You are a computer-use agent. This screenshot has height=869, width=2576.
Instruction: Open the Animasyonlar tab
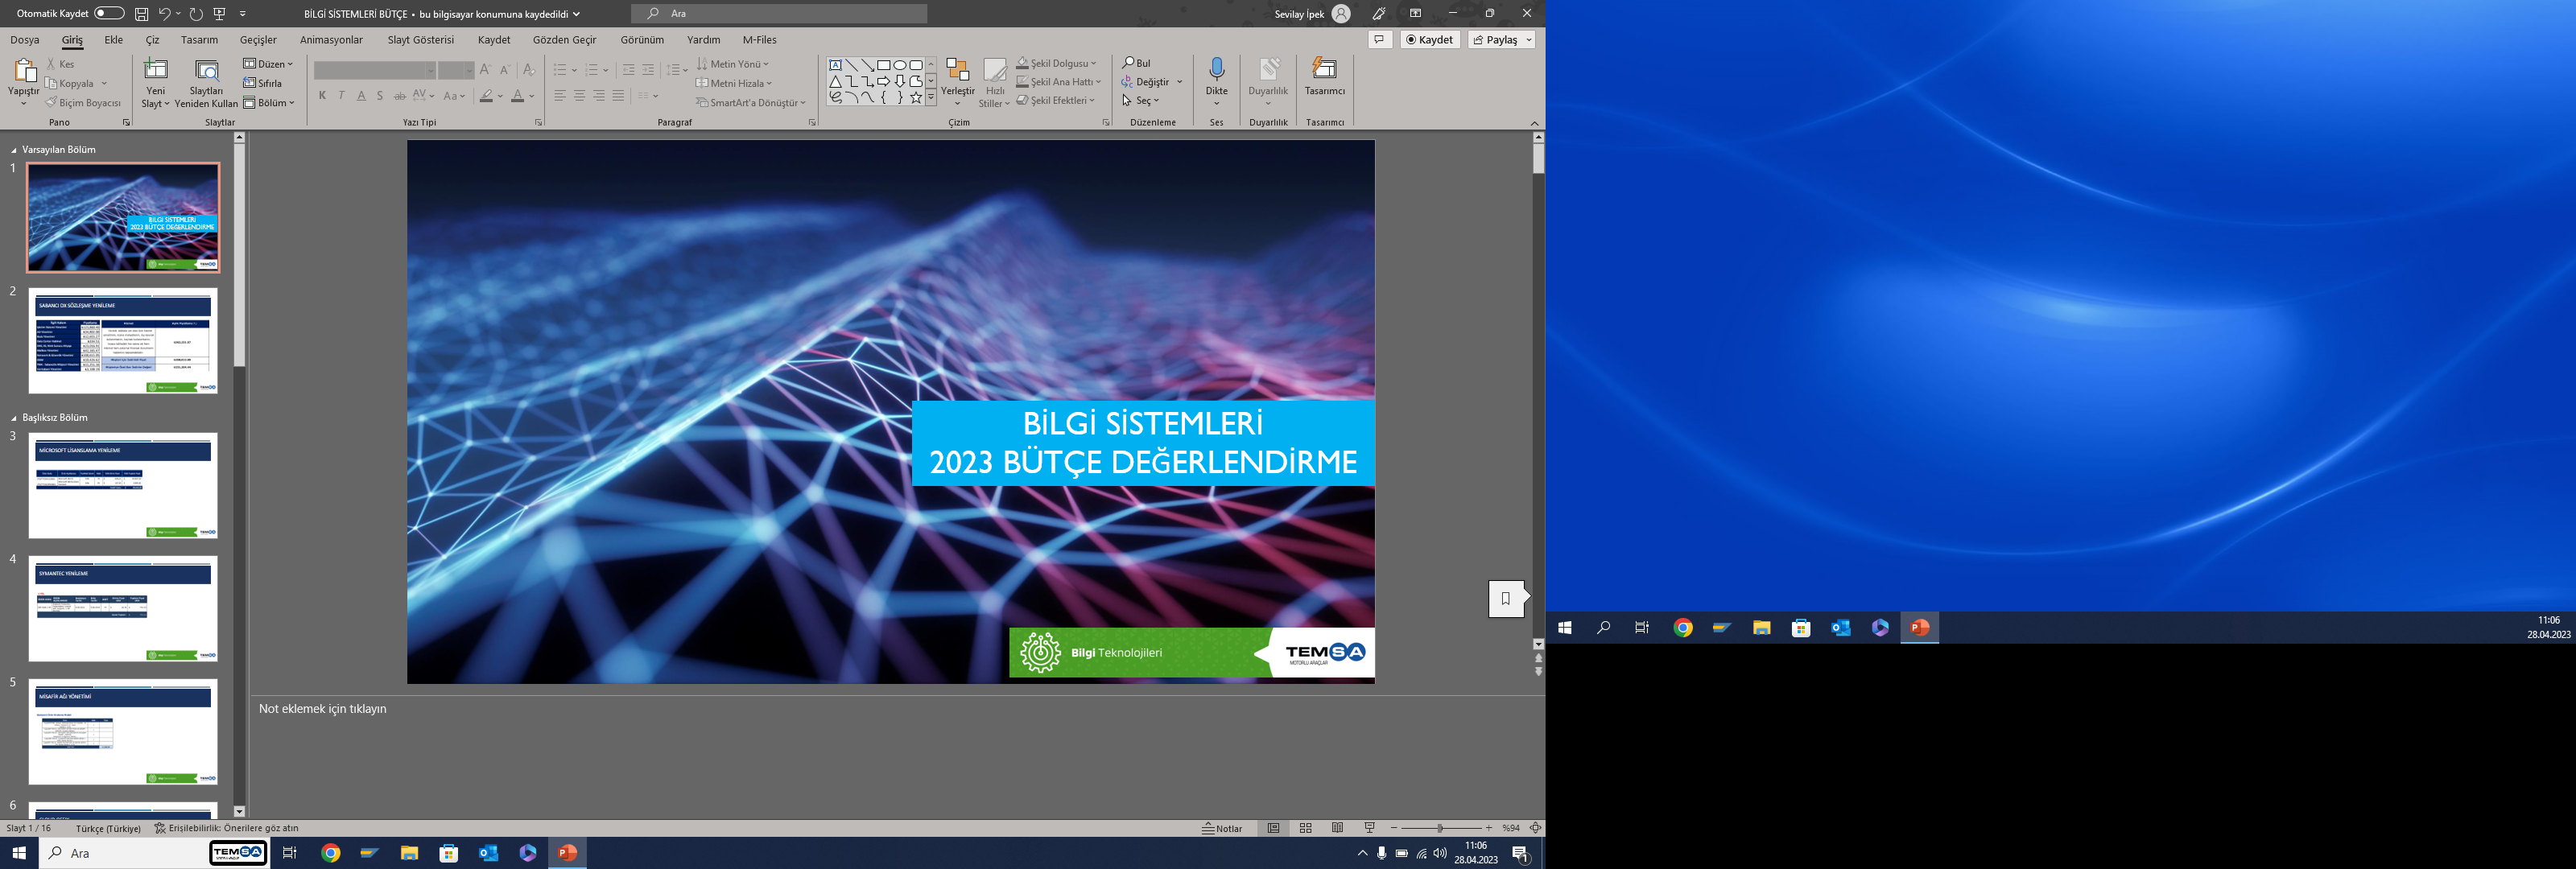coord(331,40)
